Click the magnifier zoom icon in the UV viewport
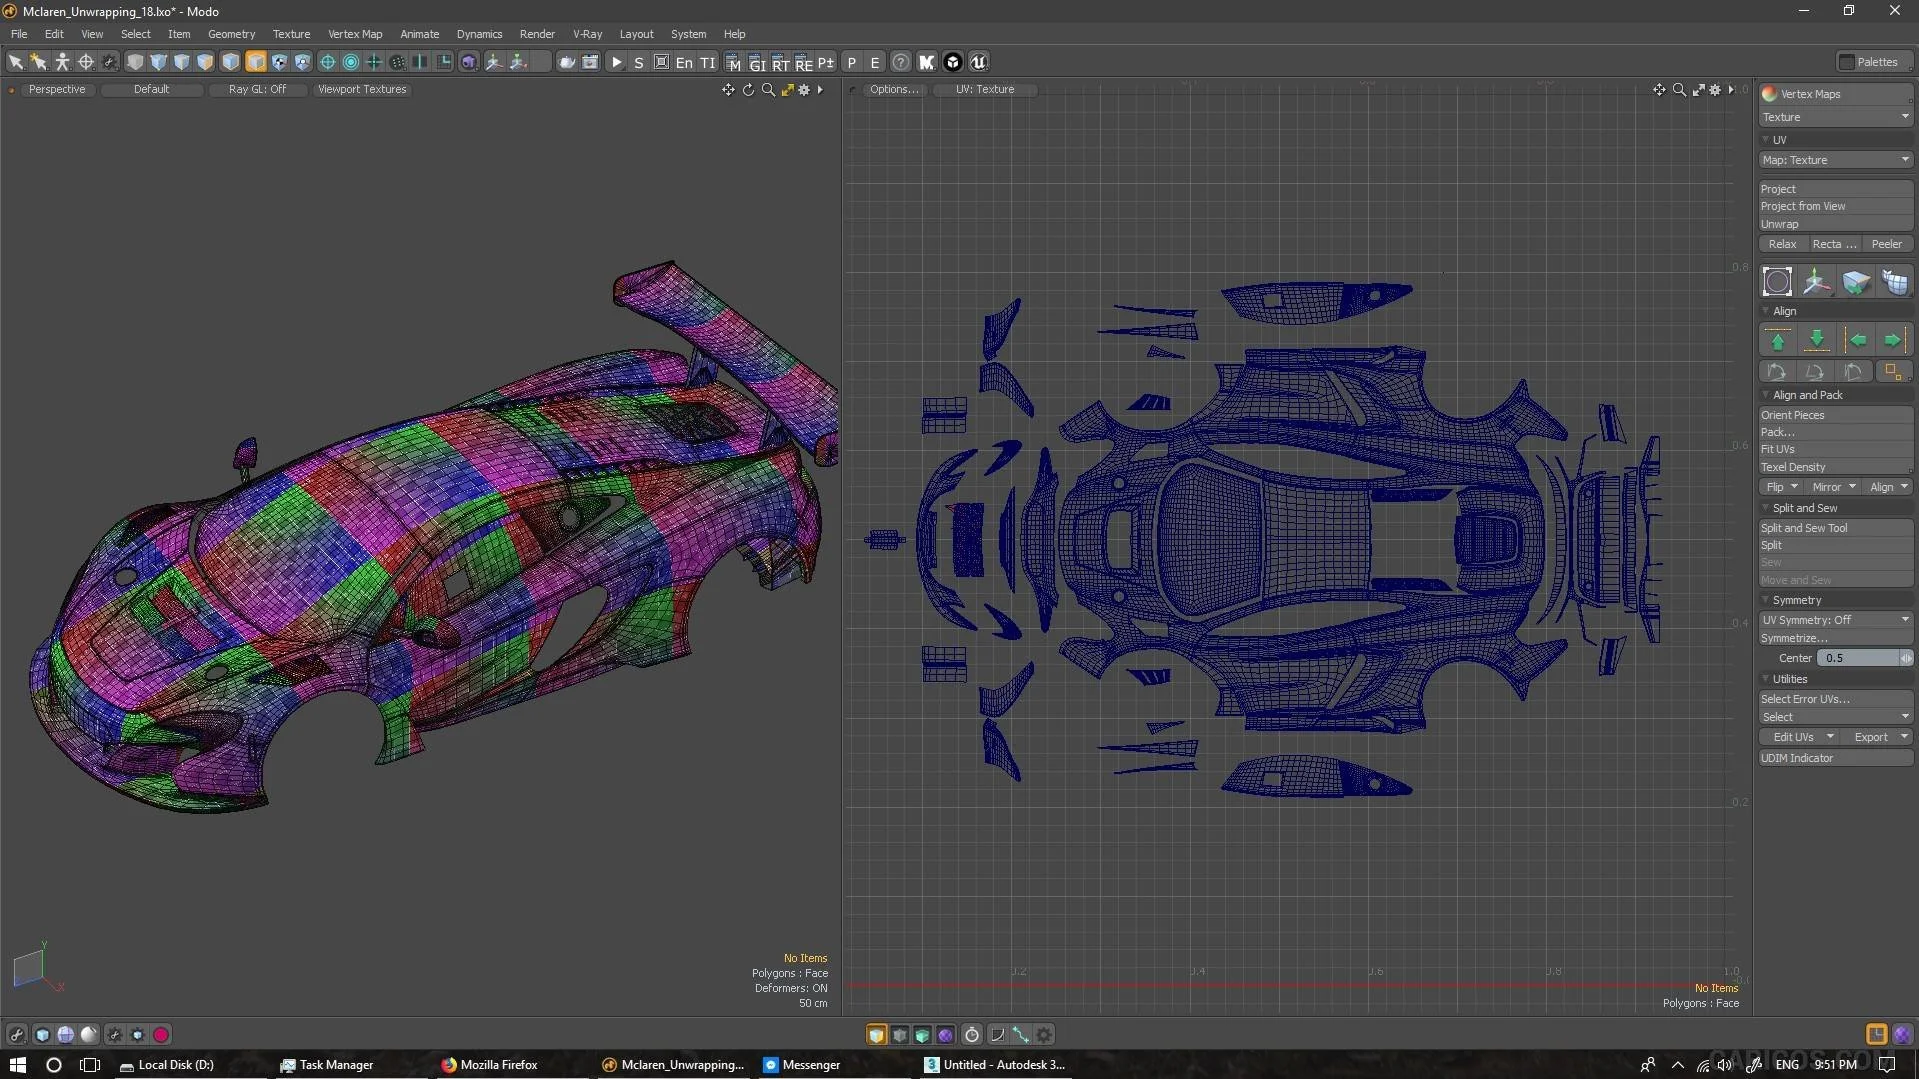1919x1079 pixels. pyautogui.click(x=1679, y=89)
